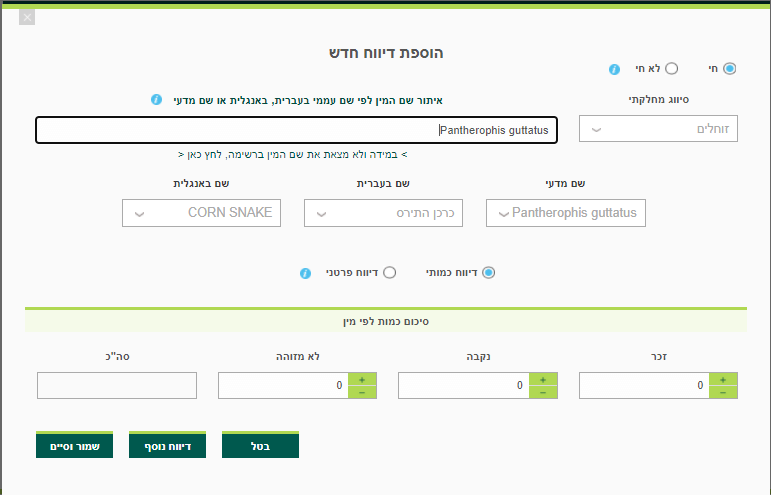The height and width of the screenshot is (495, 771).
Task: Click the לא מזוהה quantity input field
Action: [x=283, y=385]
